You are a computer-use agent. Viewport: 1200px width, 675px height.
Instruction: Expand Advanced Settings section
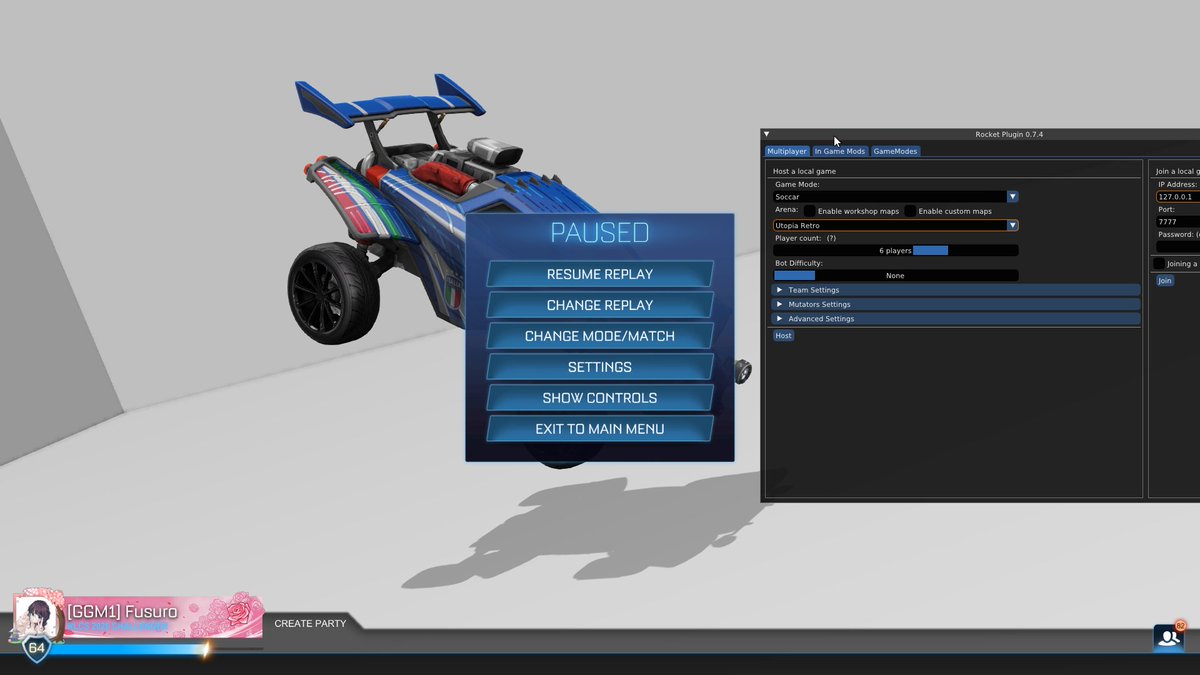956,319
